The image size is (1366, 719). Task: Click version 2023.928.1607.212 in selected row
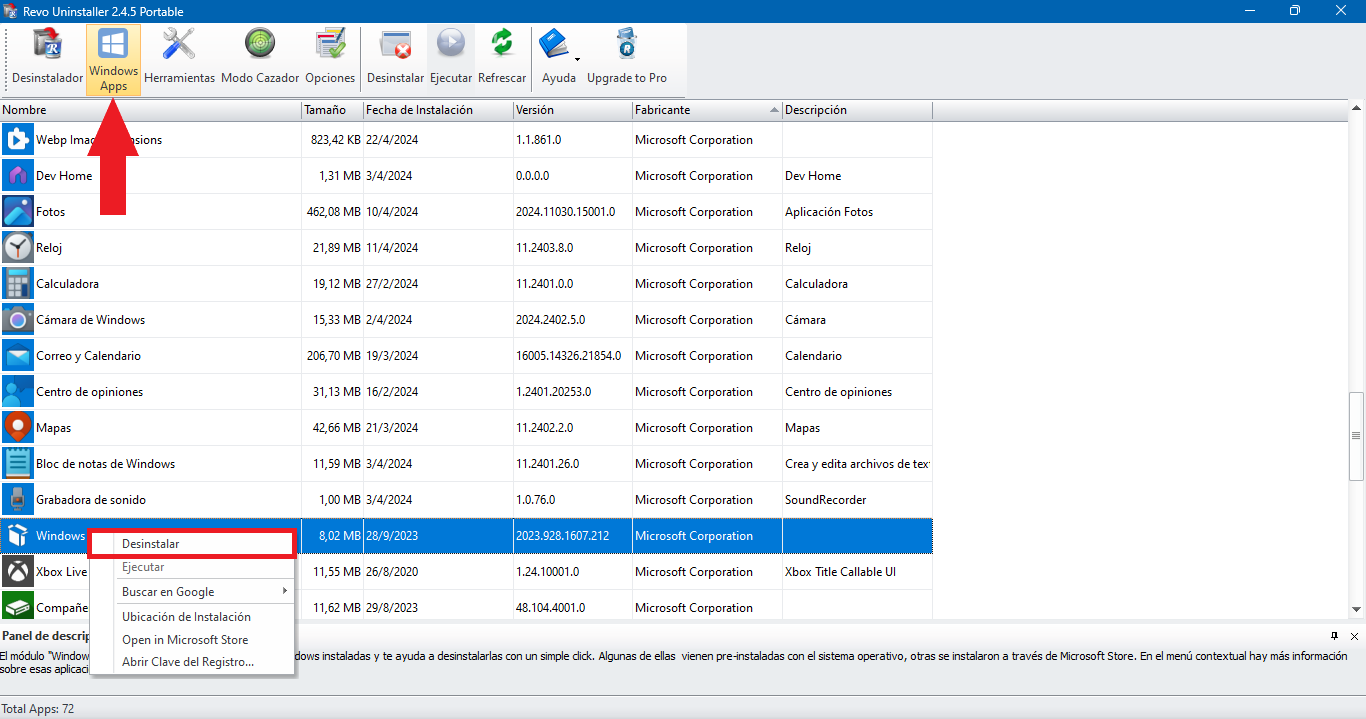[x=564, y=536]
